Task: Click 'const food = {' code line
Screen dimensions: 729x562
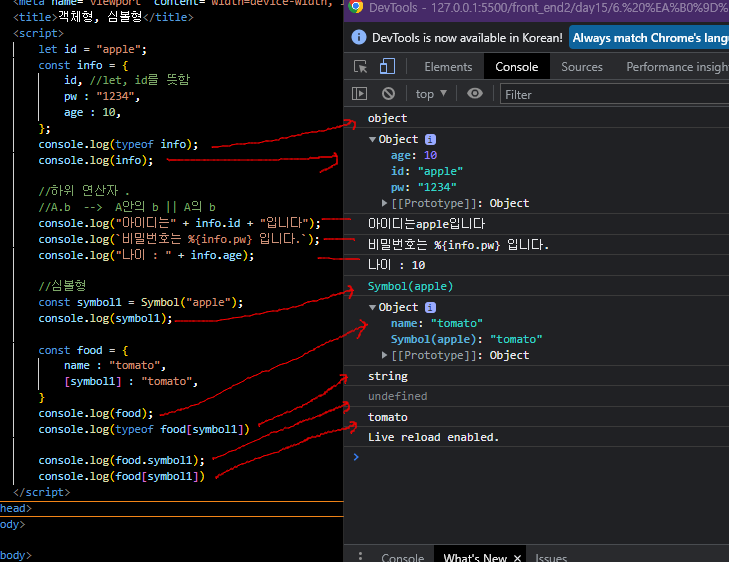Action: point(83,350)
